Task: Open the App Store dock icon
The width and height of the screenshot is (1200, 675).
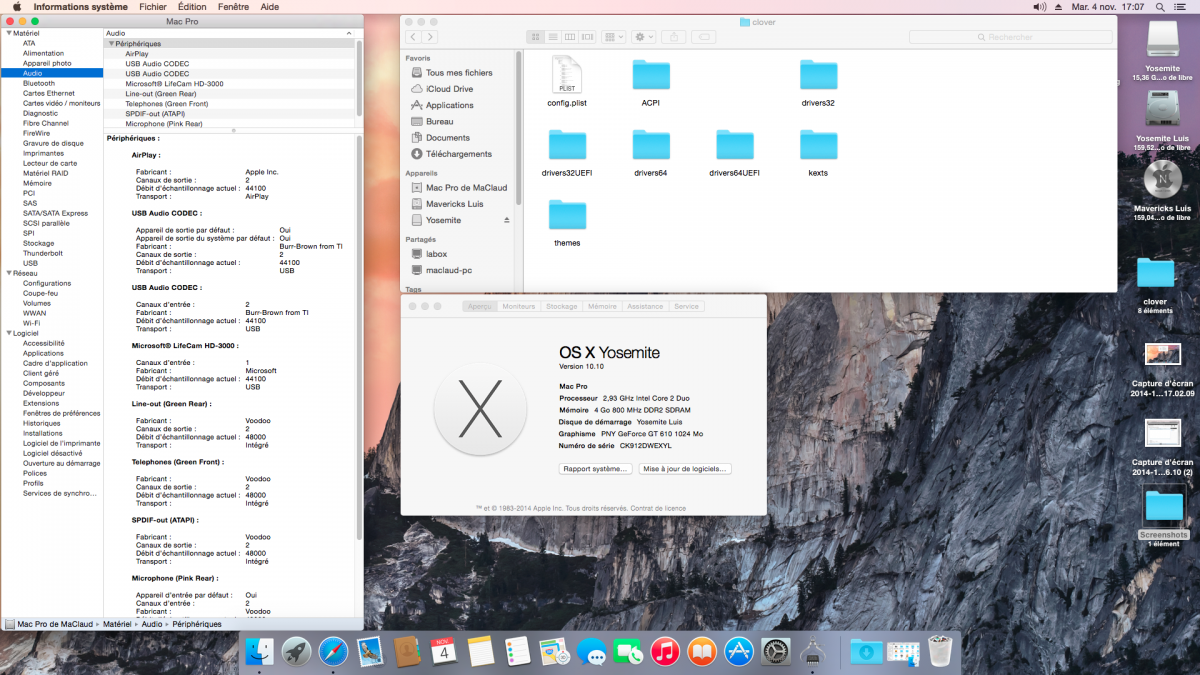Action: point(739,652)
